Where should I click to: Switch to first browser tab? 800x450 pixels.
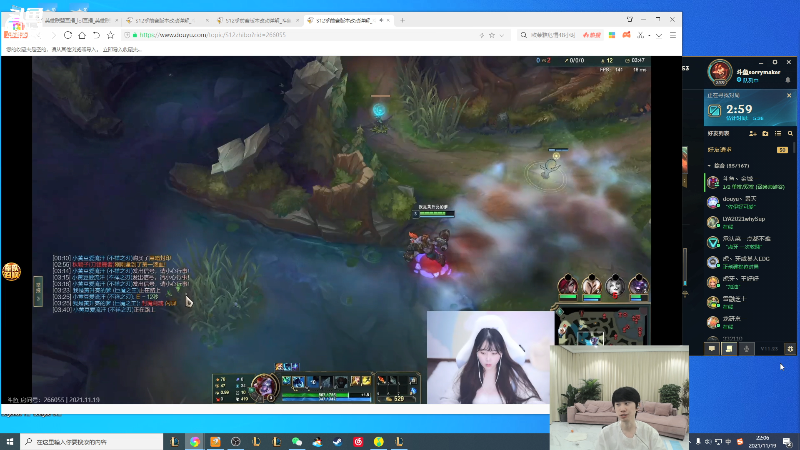pyautogui.click(x=77, y=20)
